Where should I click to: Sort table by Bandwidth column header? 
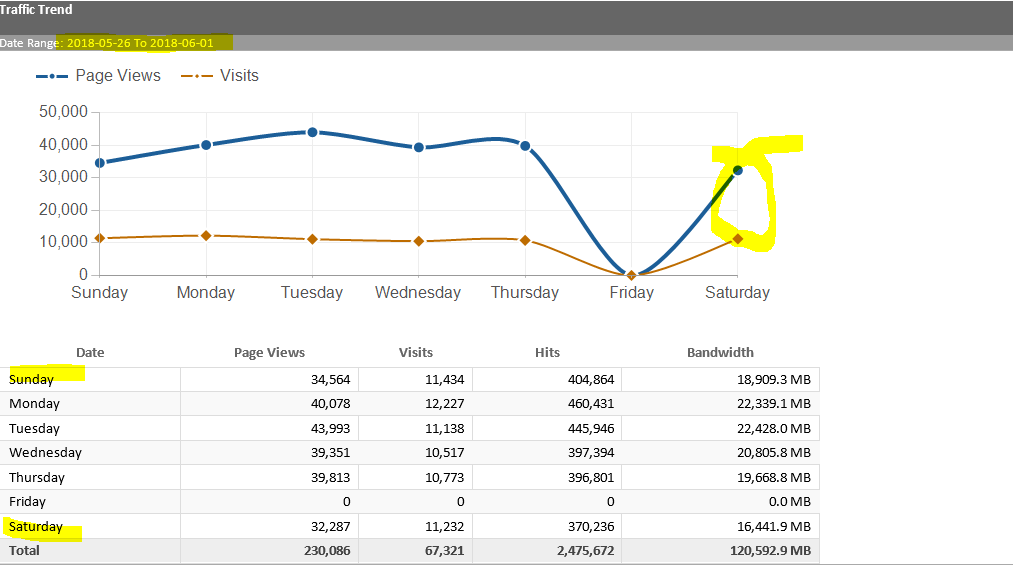[720, 352]
